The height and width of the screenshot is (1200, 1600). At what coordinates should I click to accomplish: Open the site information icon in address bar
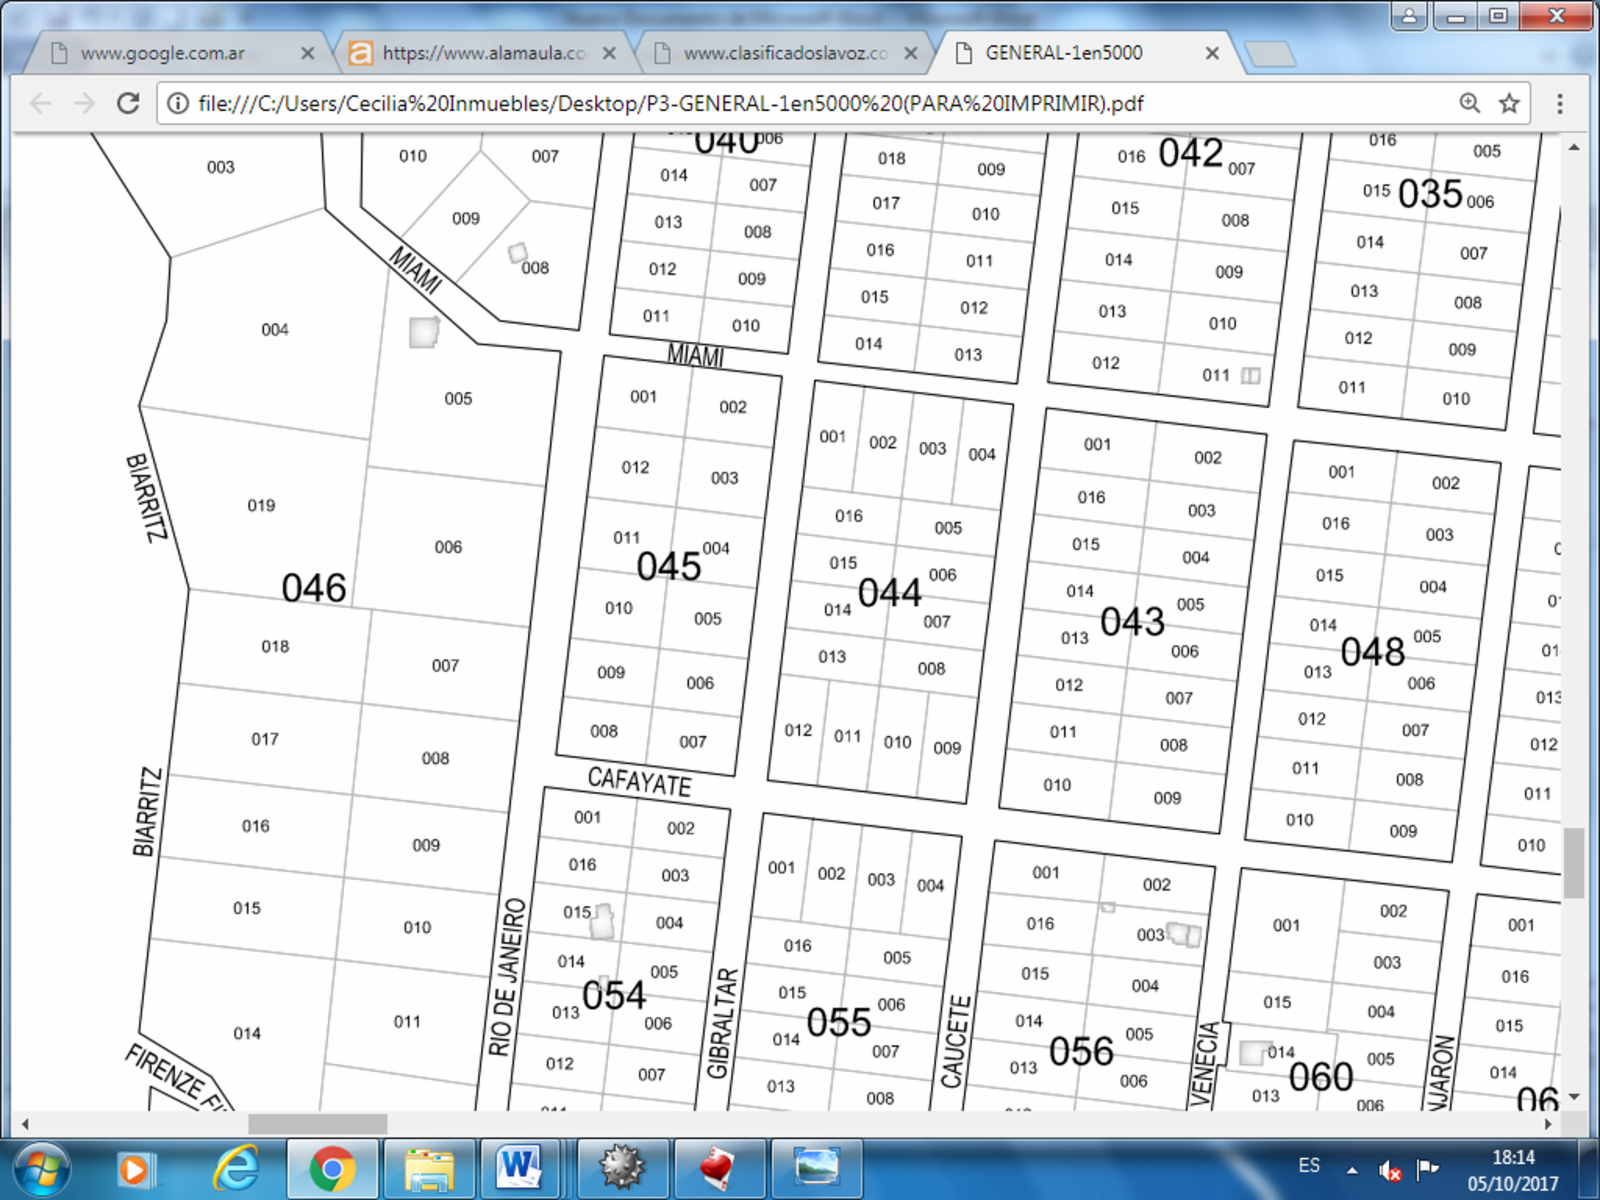coord(178,103)
